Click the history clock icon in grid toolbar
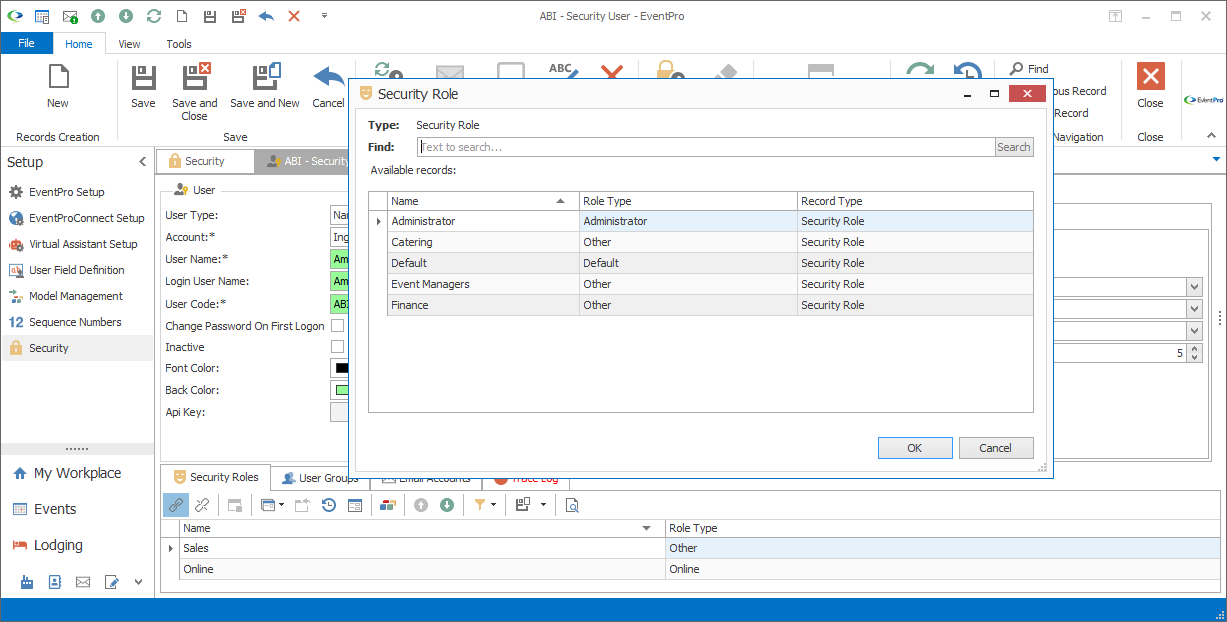Image resolution: width=1227 pixels, height=622 pixels. tap(329, 505)
